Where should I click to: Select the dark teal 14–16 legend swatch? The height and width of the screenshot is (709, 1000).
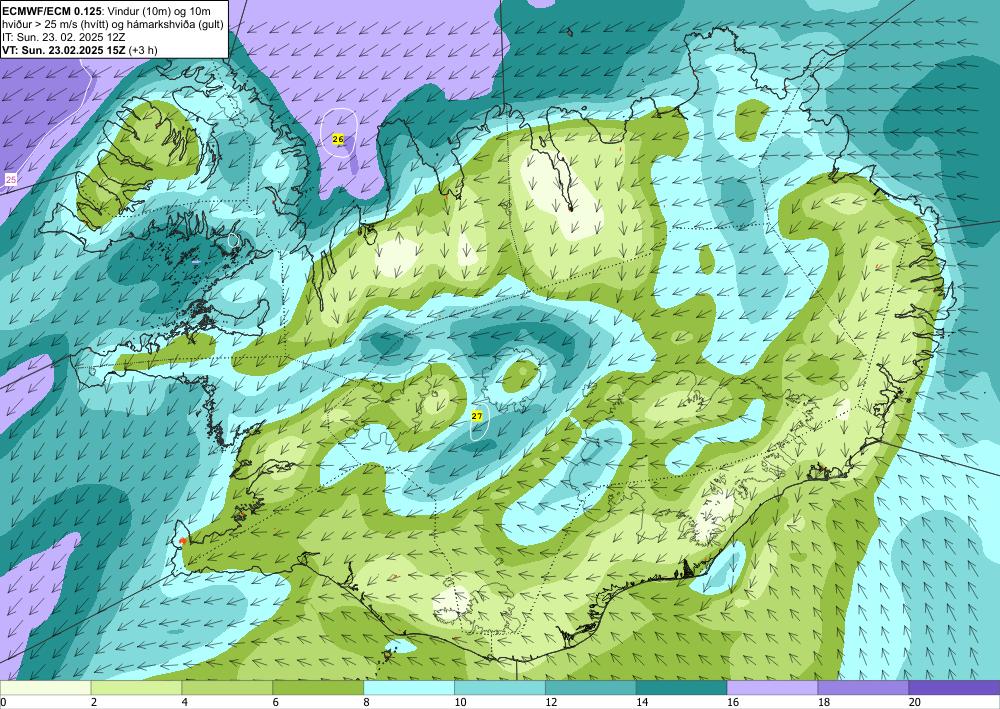682,687
